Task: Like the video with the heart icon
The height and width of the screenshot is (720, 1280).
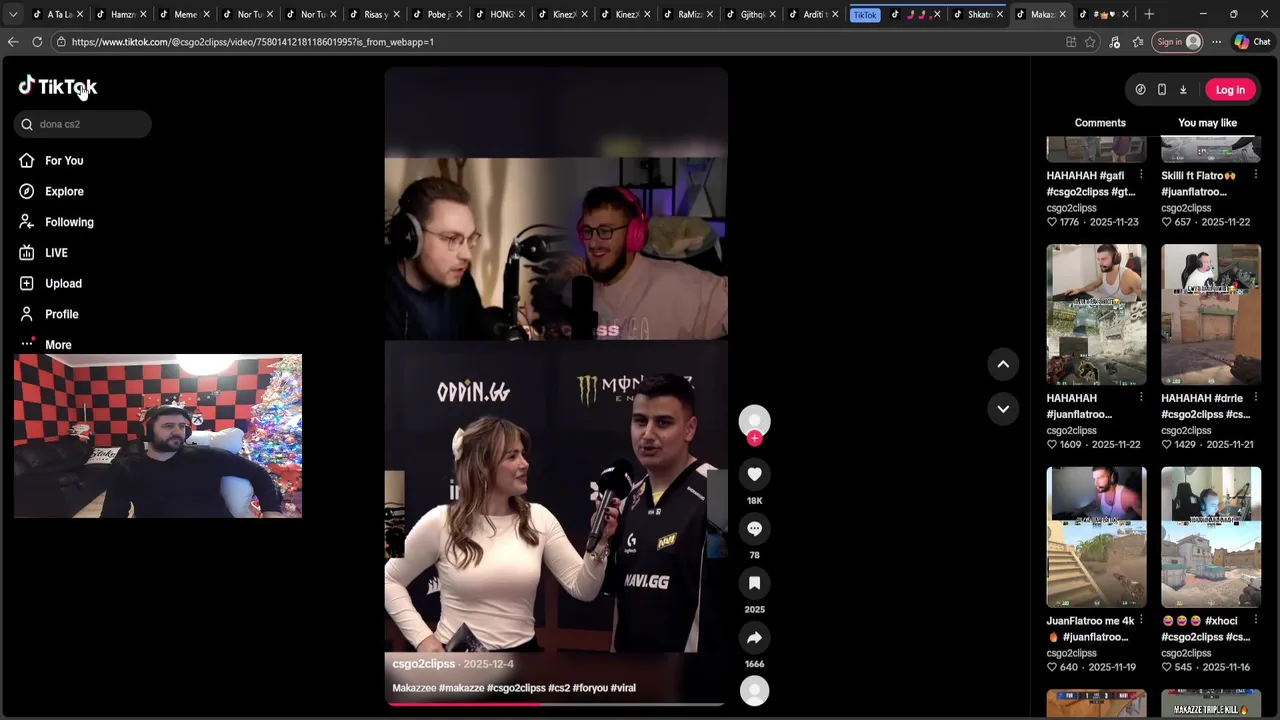Action: 754,474
